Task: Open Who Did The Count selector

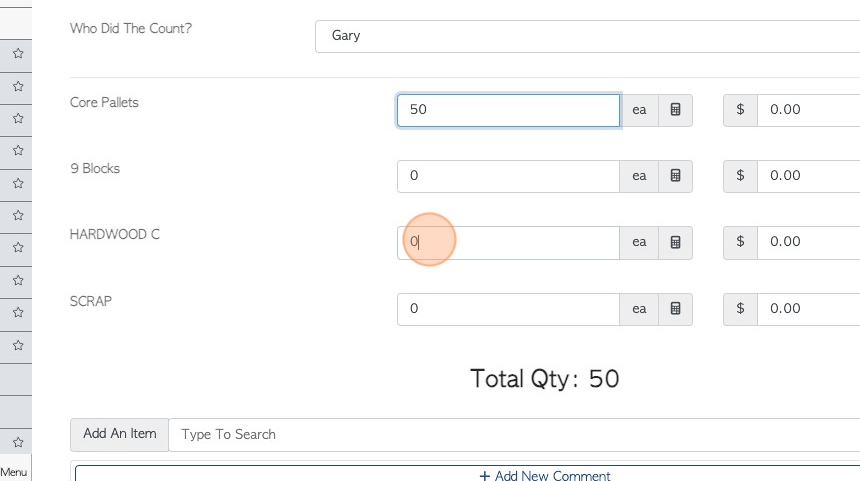Action: tap(587, 36)
